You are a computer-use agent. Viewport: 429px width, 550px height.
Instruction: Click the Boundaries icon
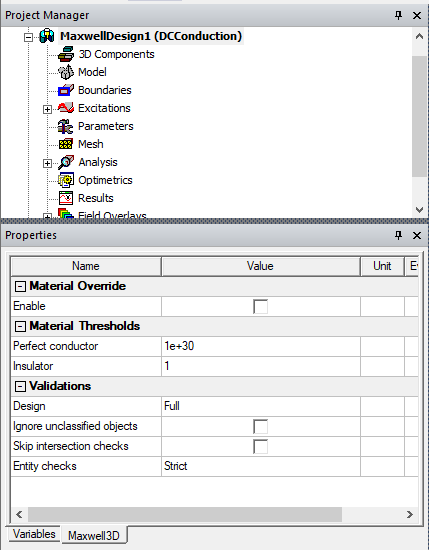(x=66, y=90)
